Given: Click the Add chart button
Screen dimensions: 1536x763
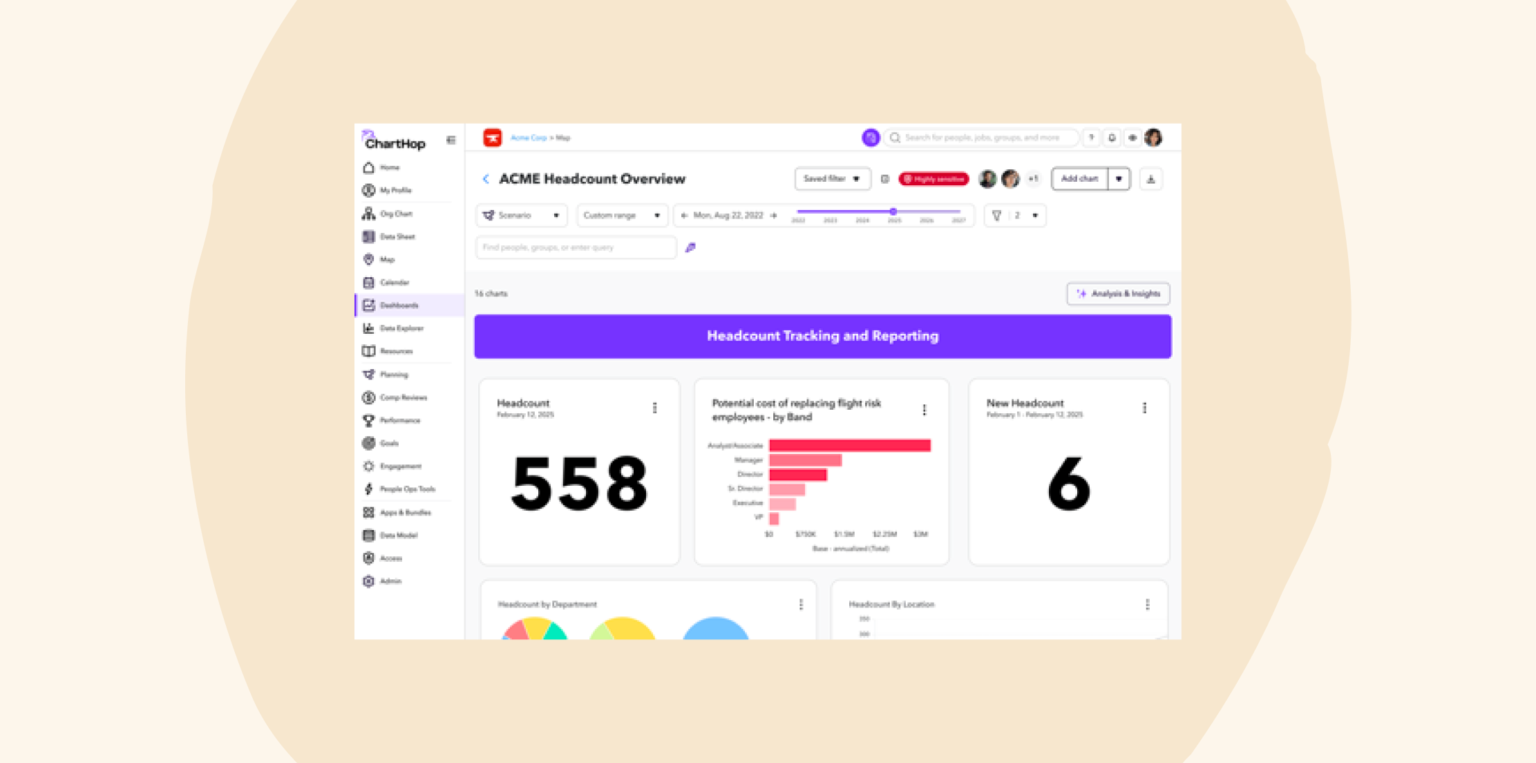Looking at the screenshot, I should 1080,179.
